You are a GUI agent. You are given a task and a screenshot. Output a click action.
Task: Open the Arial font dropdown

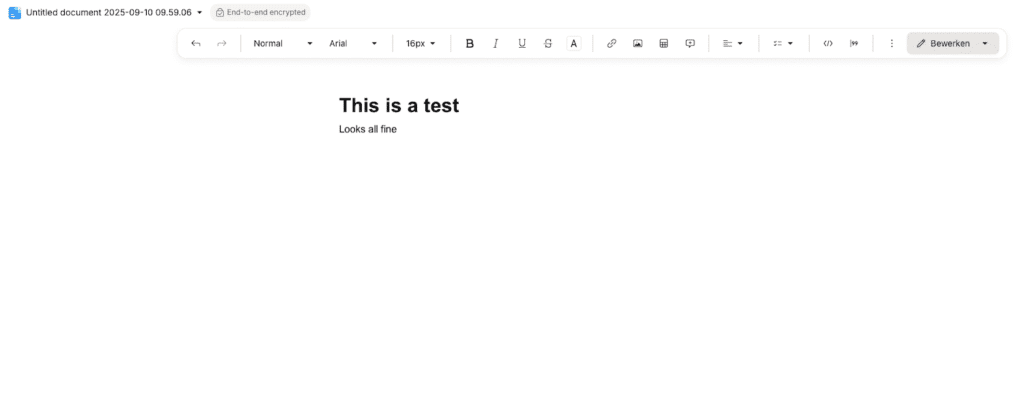point(354,44)
